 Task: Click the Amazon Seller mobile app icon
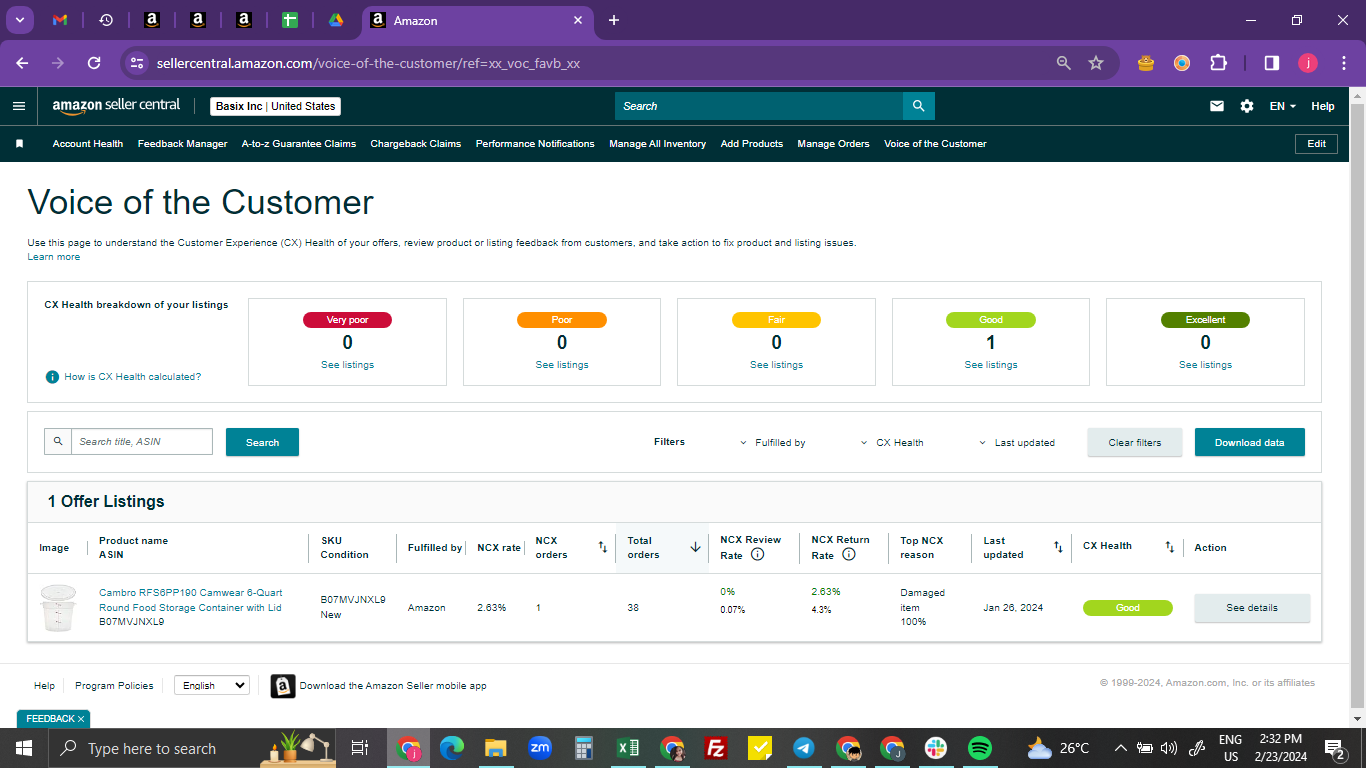pyautogui.click(x=283, y=686)
